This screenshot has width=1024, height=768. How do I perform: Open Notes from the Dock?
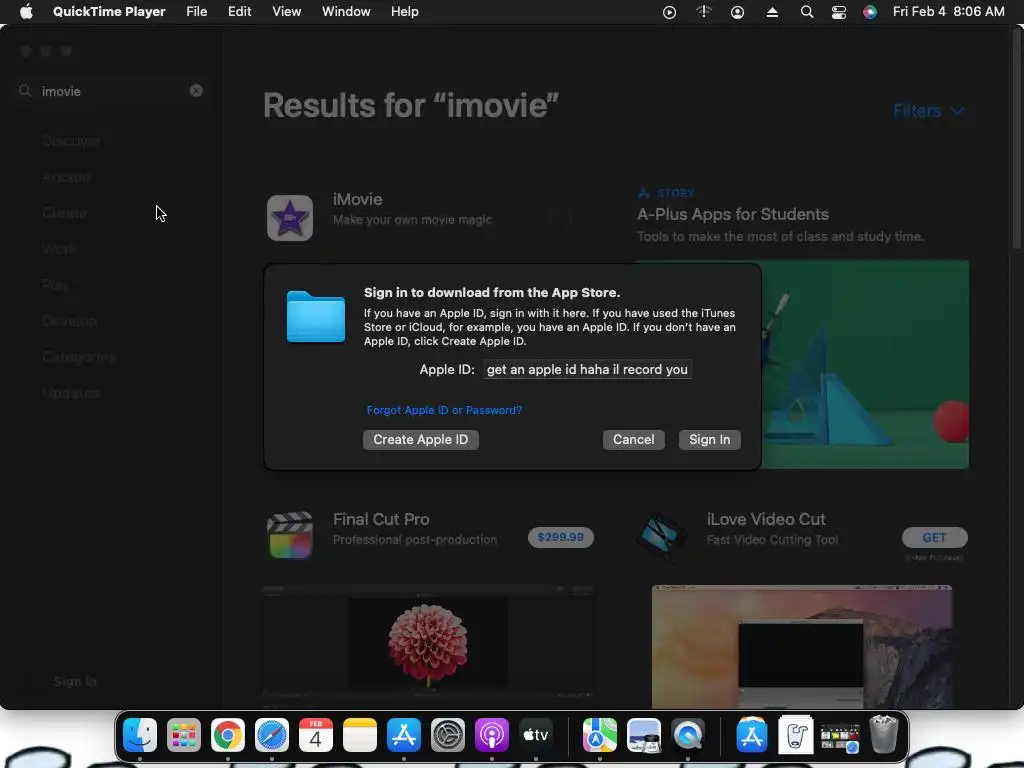[360, 735]
